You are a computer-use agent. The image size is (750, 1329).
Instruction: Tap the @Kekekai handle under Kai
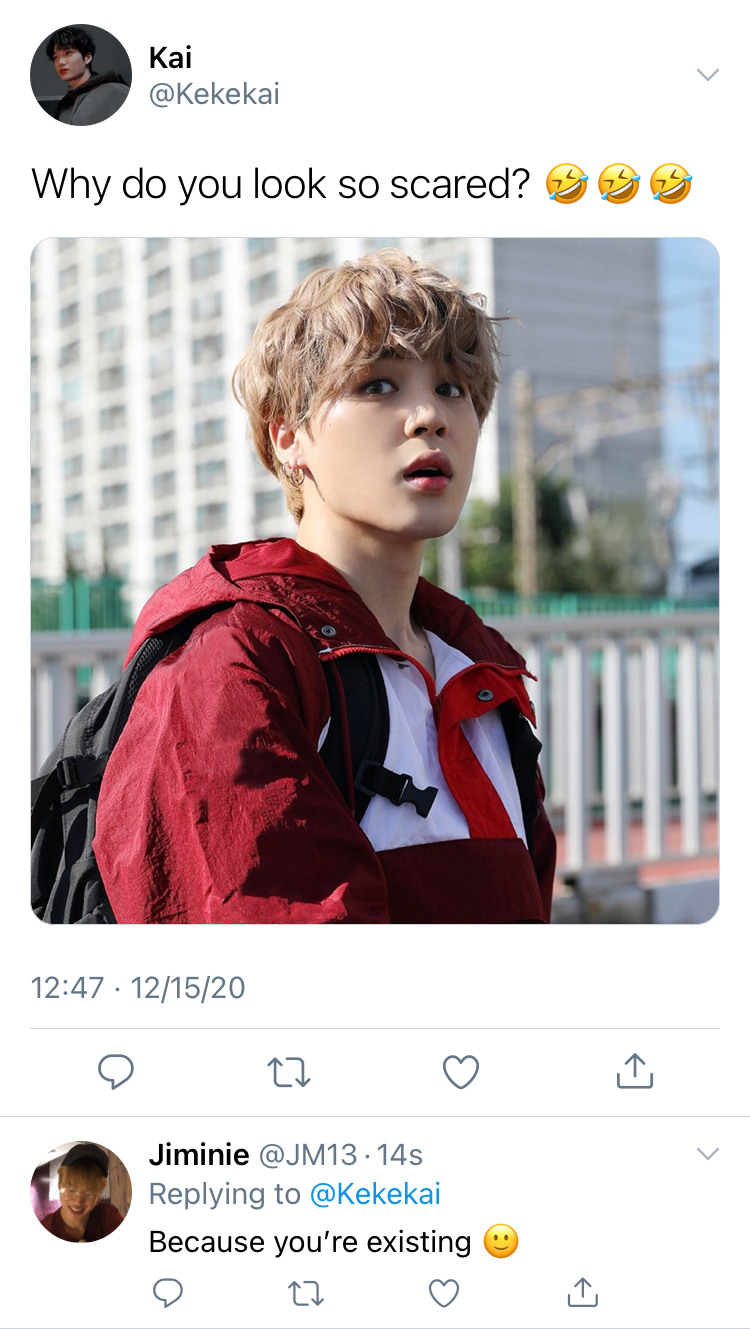(x=214, y=95)
